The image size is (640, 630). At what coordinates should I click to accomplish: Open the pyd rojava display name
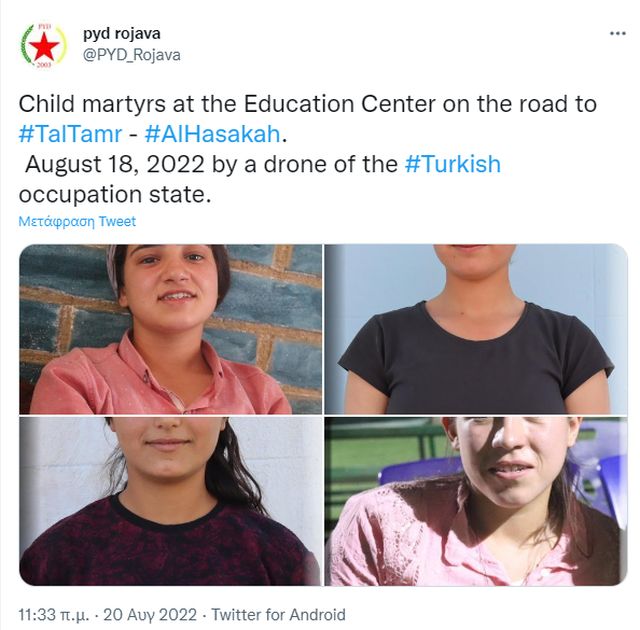click(x=122, y=33)
